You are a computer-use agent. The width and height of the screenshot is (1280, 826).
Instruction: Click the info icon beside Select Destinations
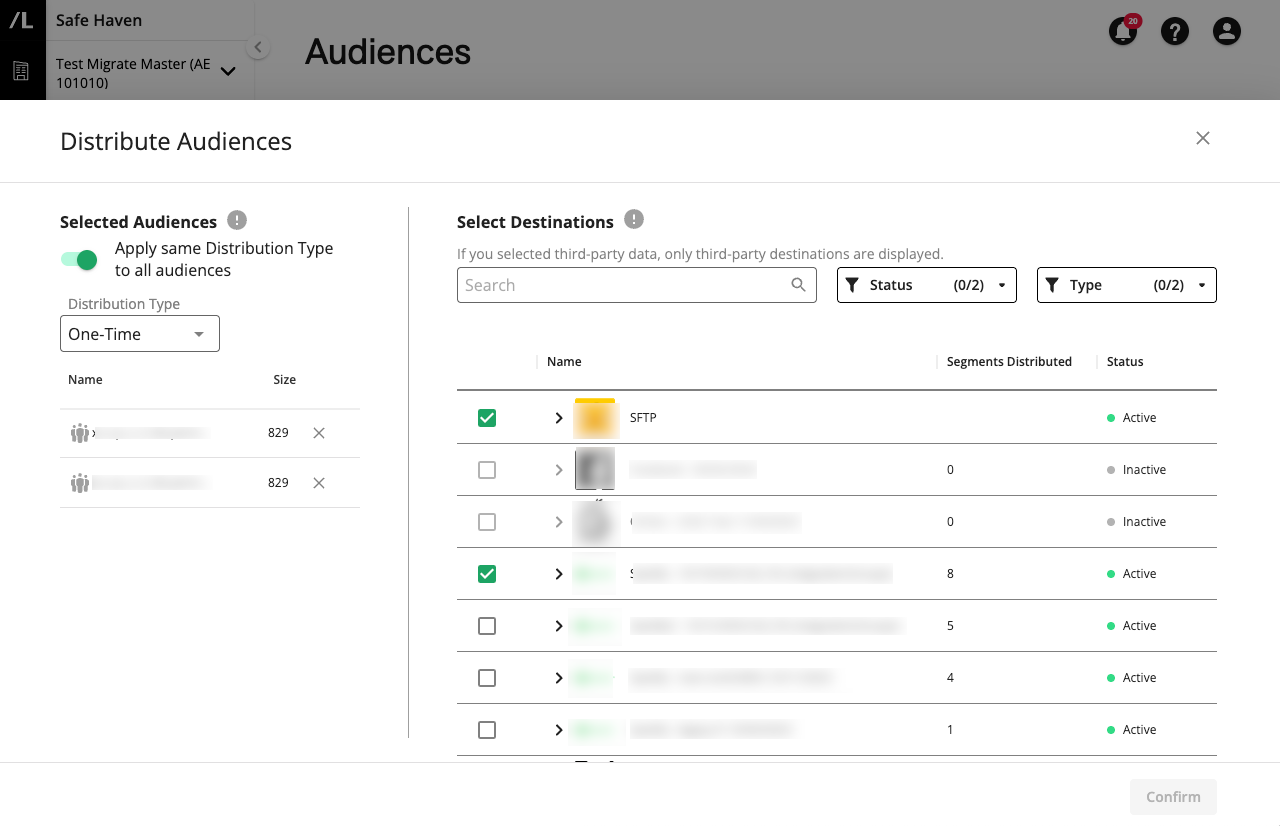click(634, 220)
